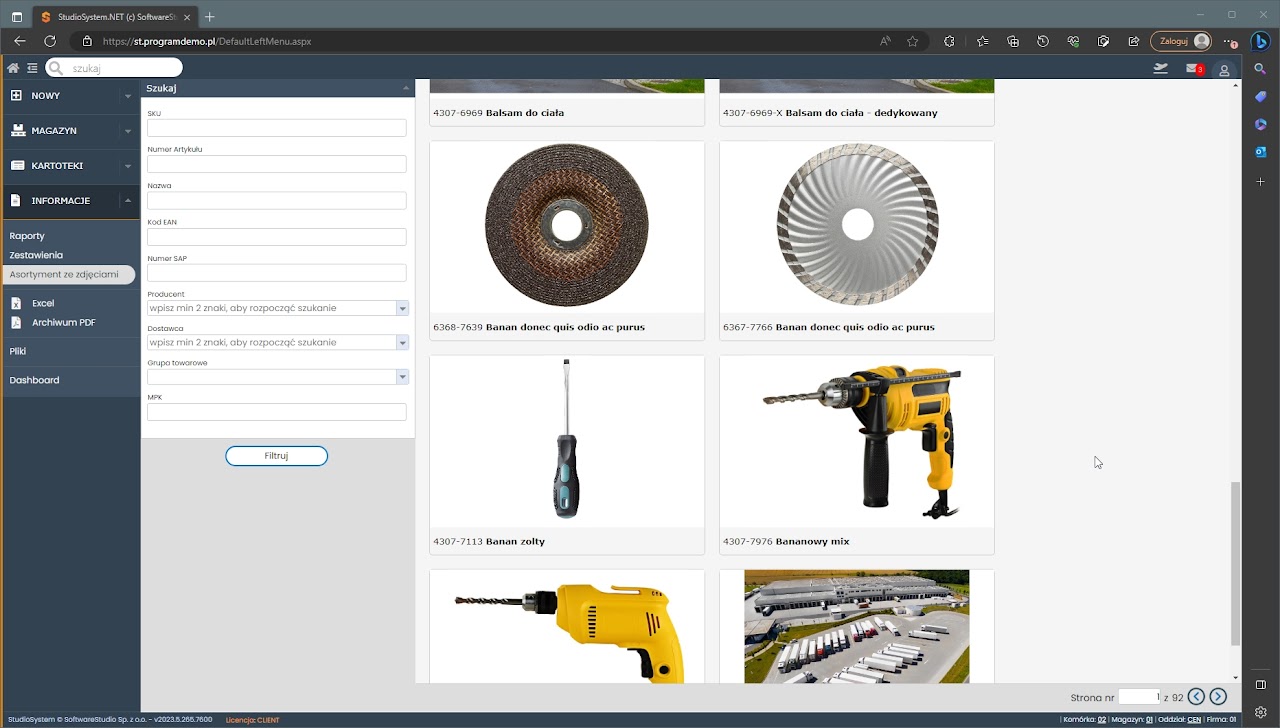Image resolution: width=1280 pixels, height=728 pixels.
Task: Click the Excel export icon in sidebar
Action: 16,303
